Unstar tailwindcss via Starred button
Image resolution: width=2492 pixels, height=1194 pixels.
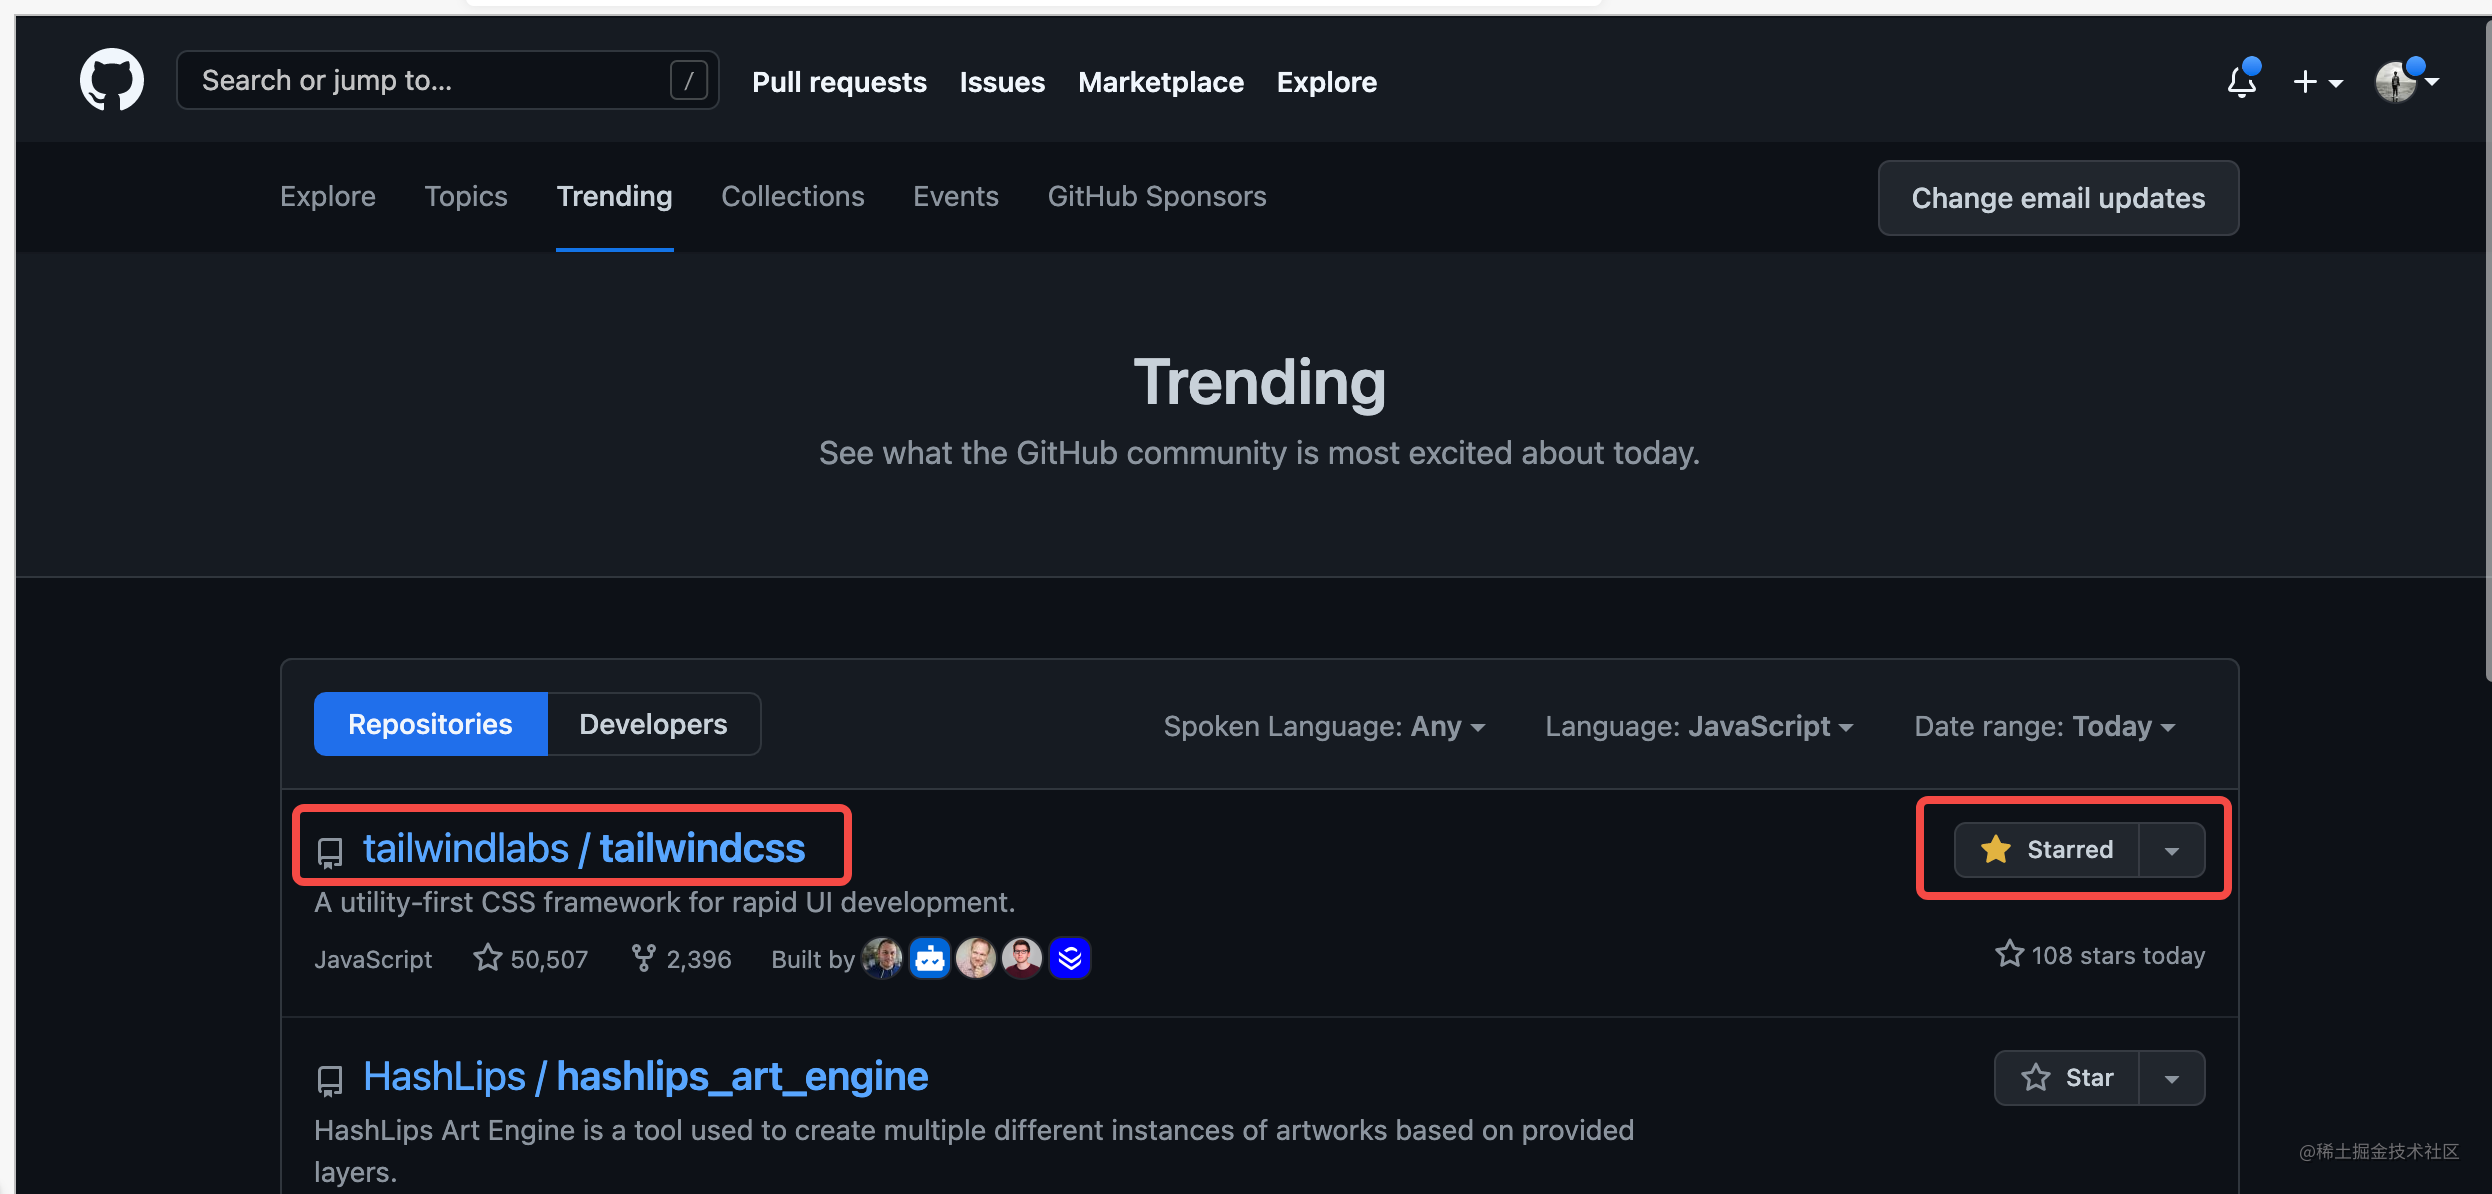(x=2046, y=850)
